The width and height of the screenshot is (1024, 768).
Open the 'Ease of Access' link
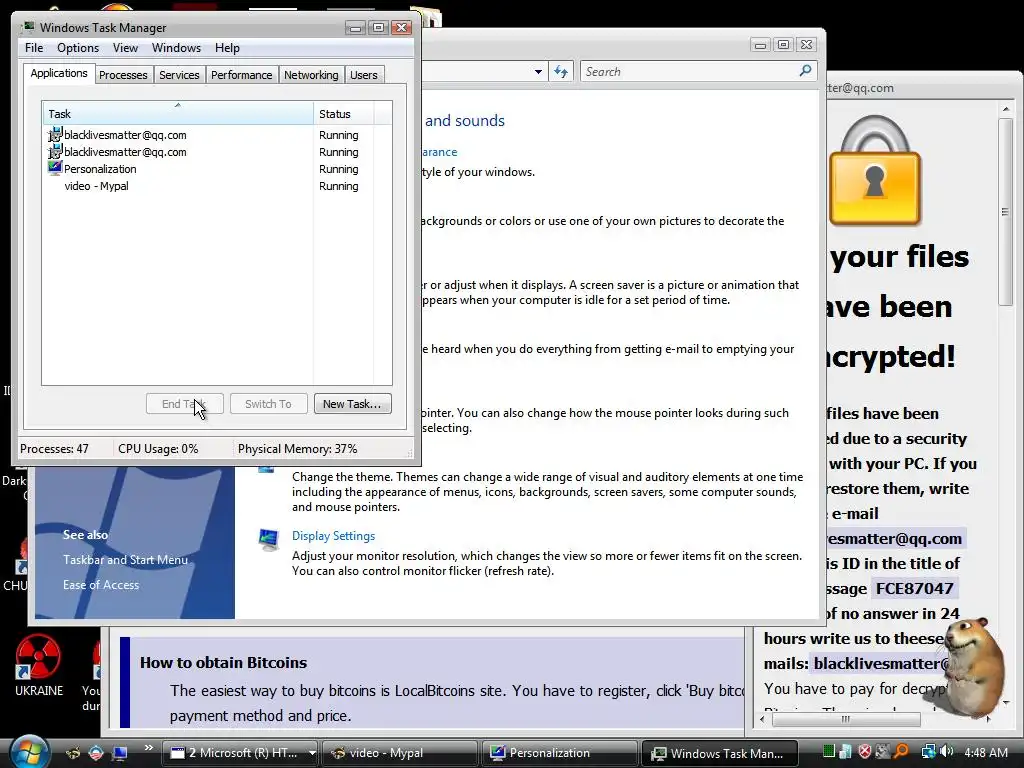(101, 585)
